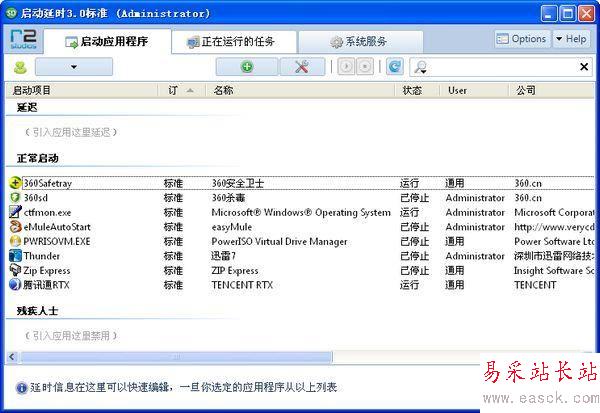
Task: Click 360安全卫士 name cell
Action: click(238, 183)
